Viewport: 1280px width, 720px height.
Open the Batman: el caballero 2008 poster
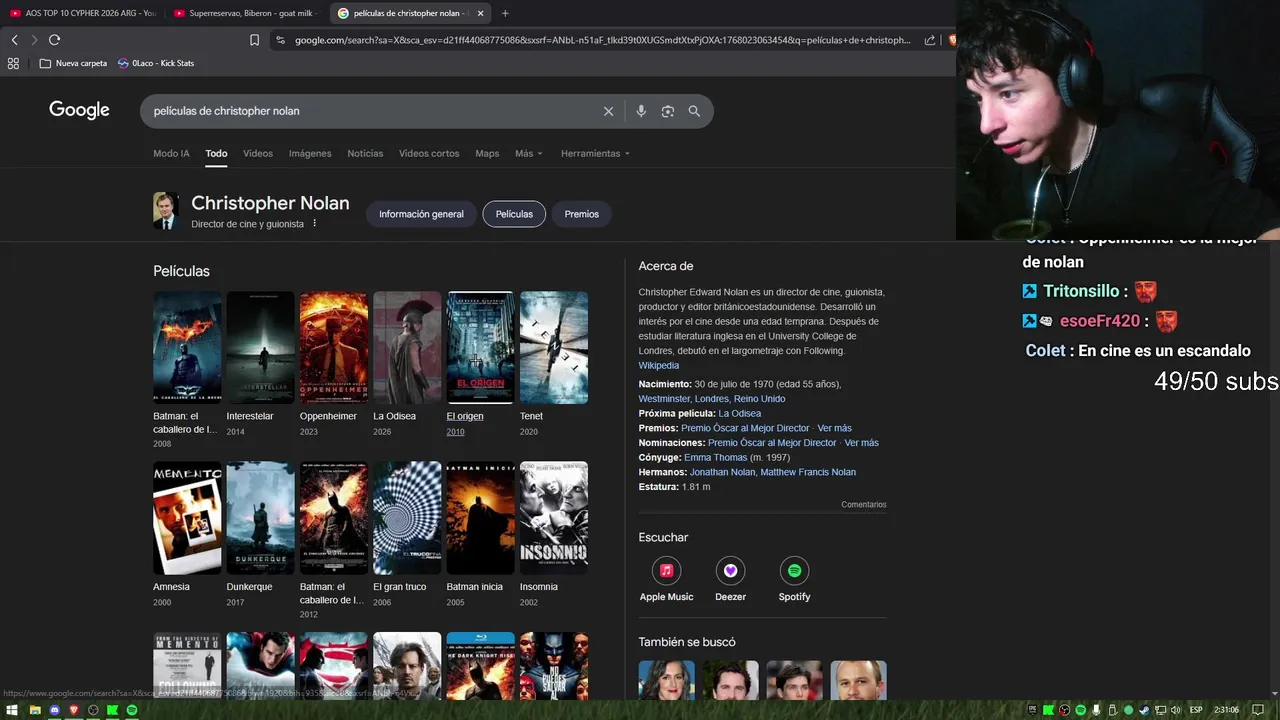coord(187,347)
